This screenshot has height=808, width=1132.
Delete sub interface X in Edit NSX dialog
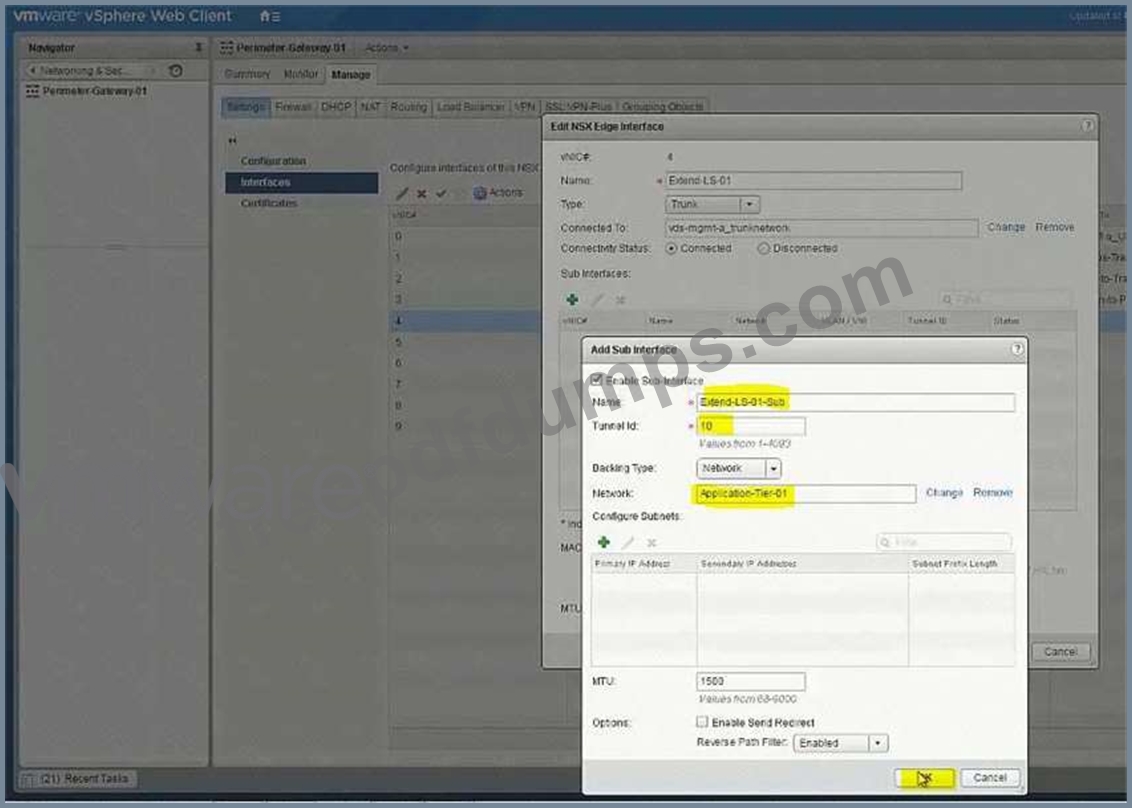(x=620, y=300)
